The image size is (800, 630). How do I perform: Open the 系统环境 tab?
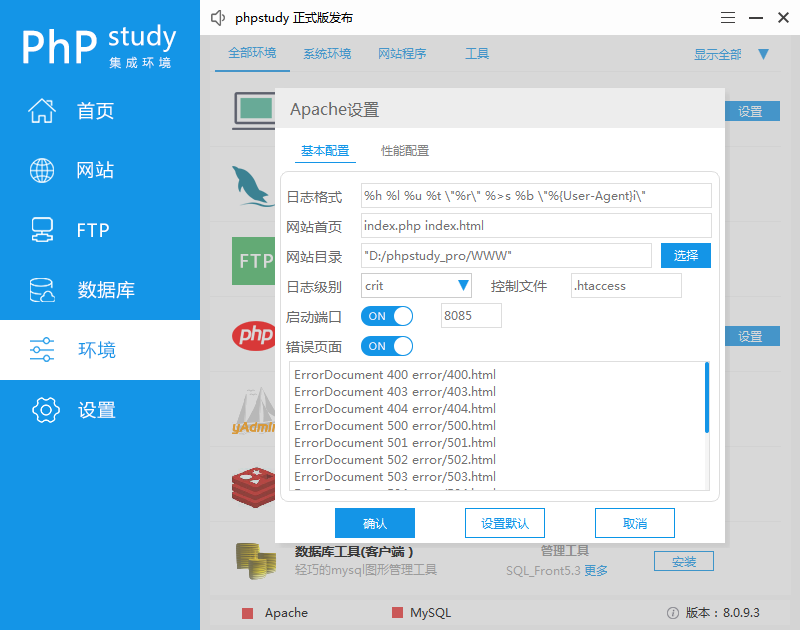327,53
